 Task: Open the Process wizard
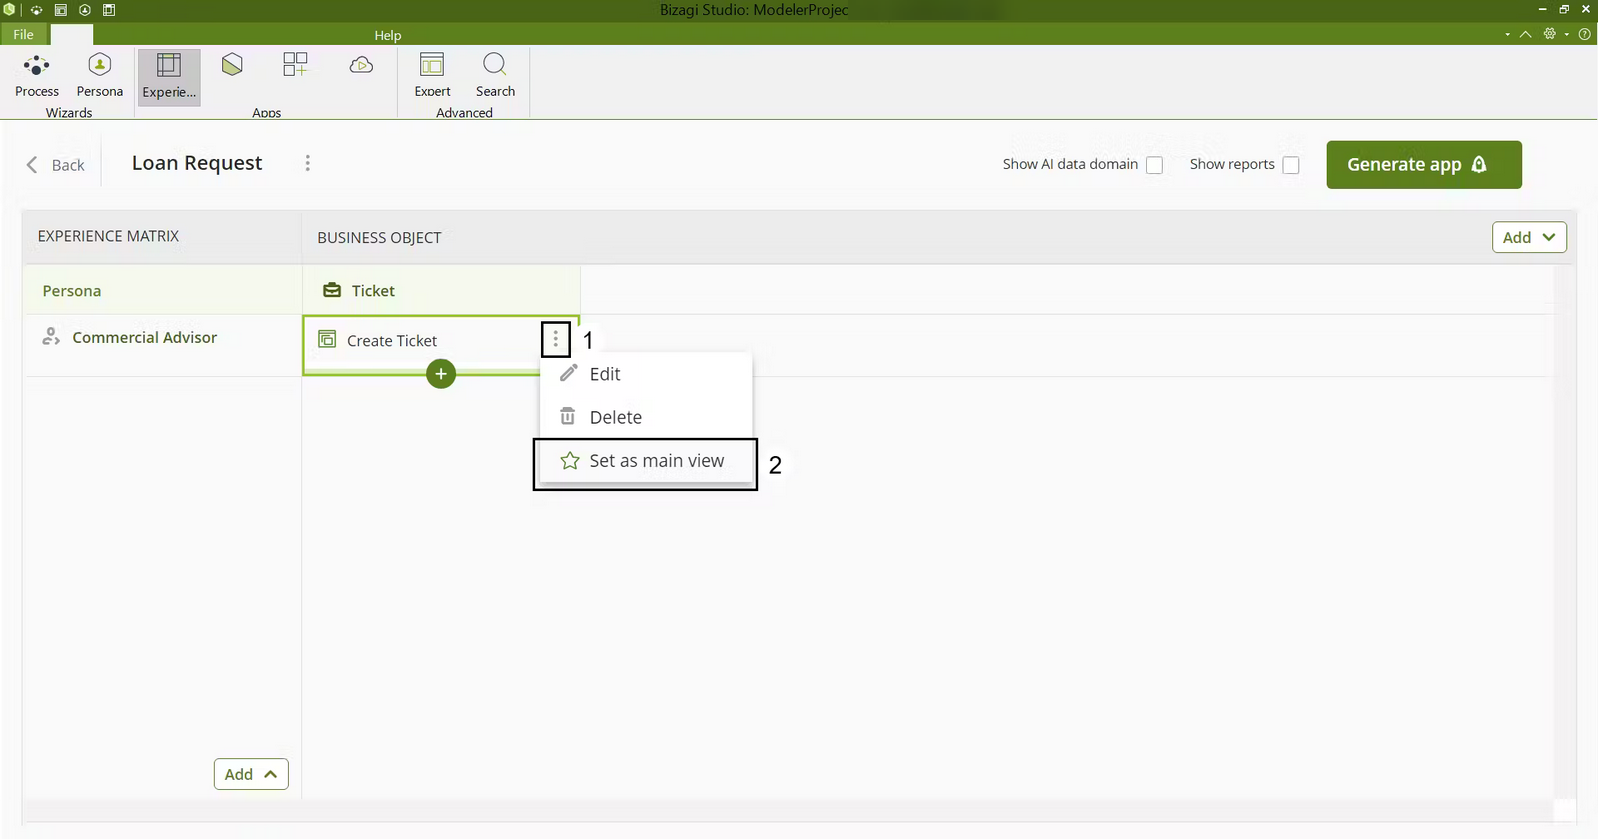(37, 76)
